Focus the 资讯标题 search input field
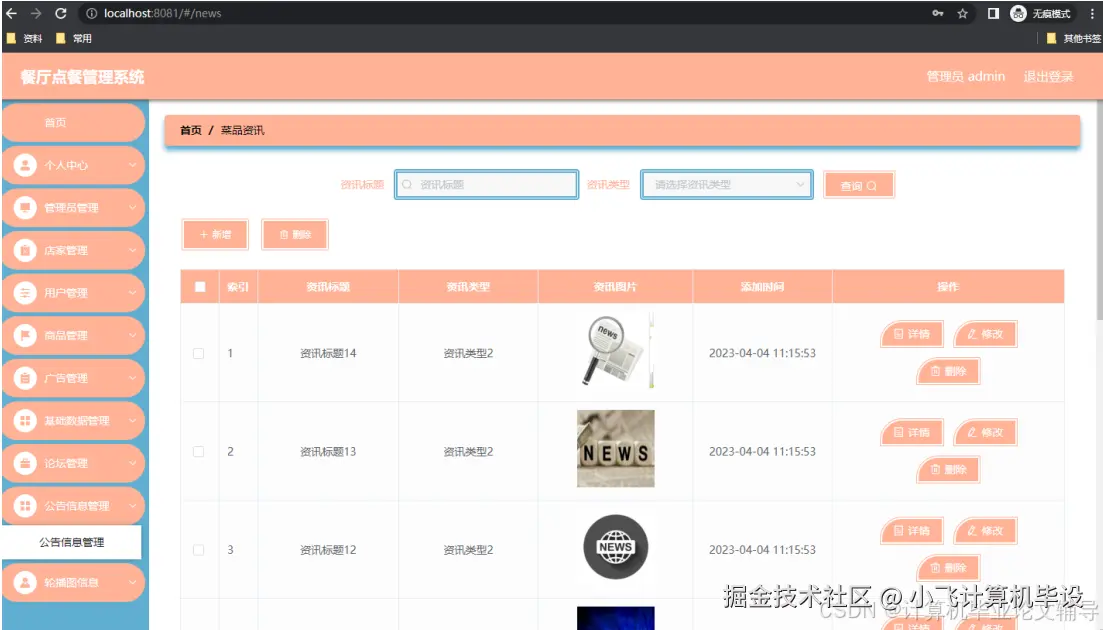 (x=487, y=185)
